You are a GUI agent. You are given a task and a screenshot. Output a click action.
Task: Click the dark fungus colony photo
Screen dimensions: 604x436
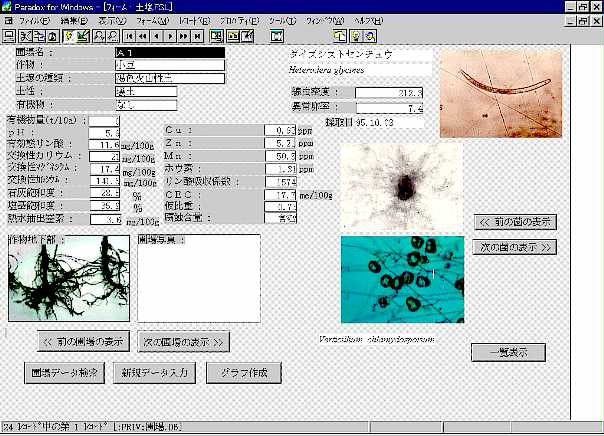[x=402, y=186]
